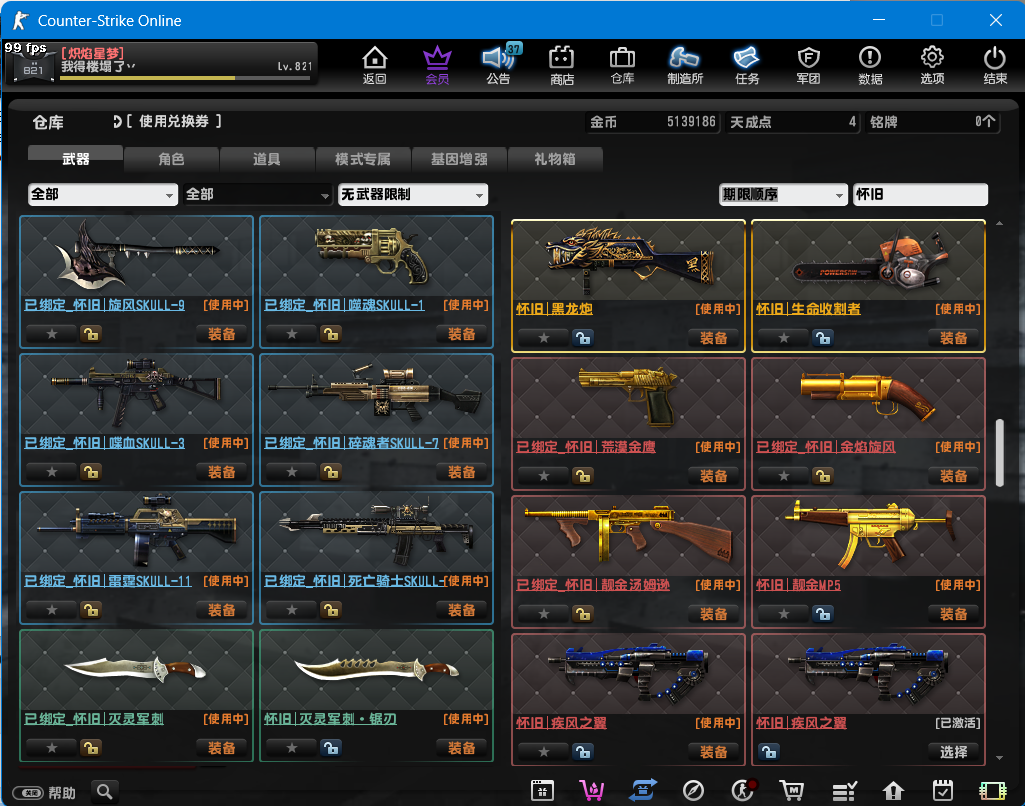Click the scrollbar down arrow
Image resolution: width=1025 pixels, height=806 pixels.
click(x=1000, y=758)
